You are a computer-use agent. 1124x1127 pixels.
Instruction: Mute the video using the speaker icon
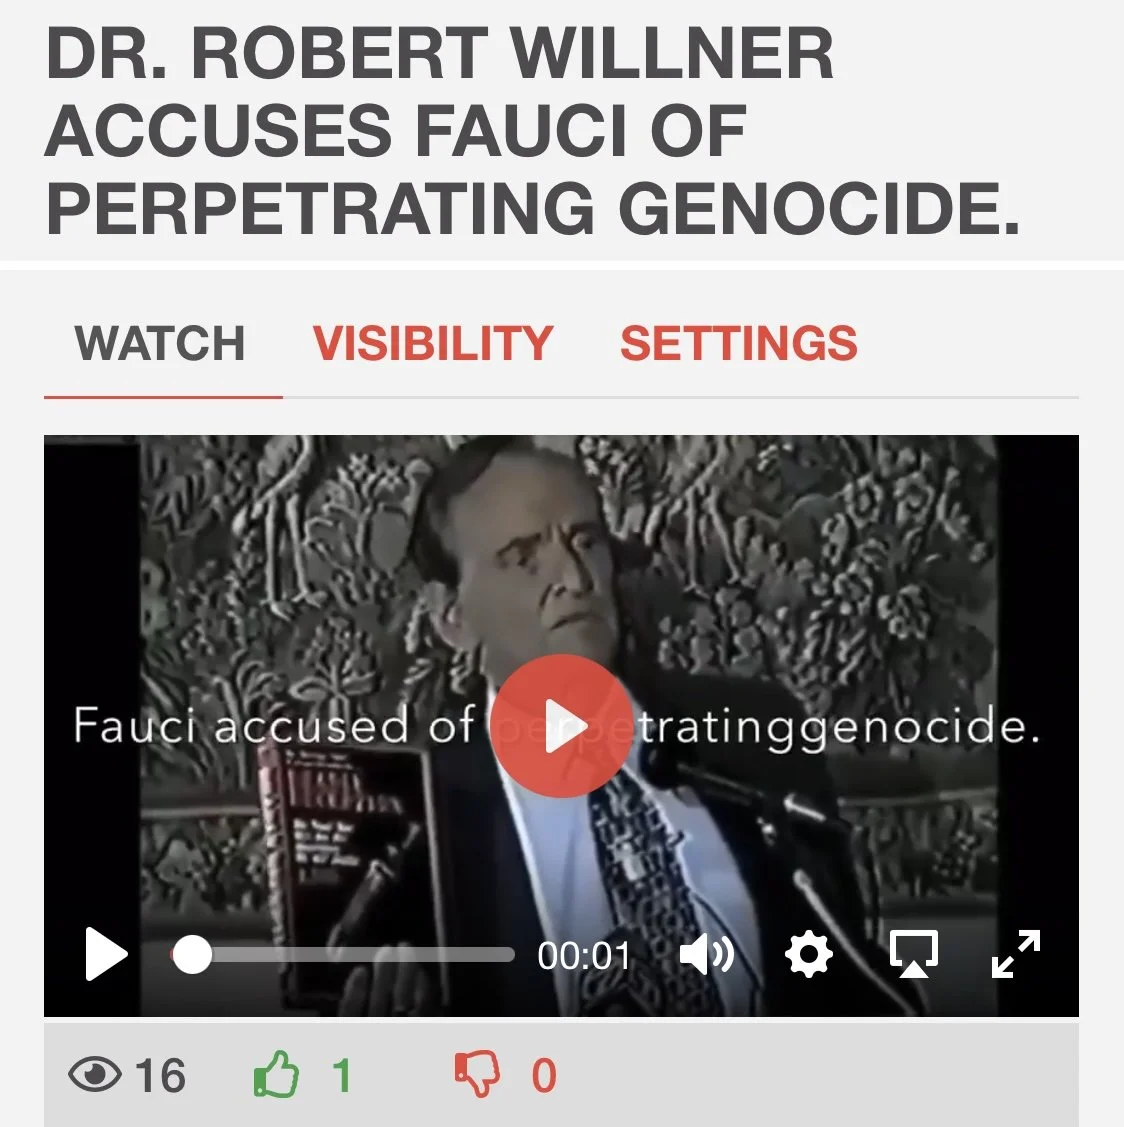[706, 954]
